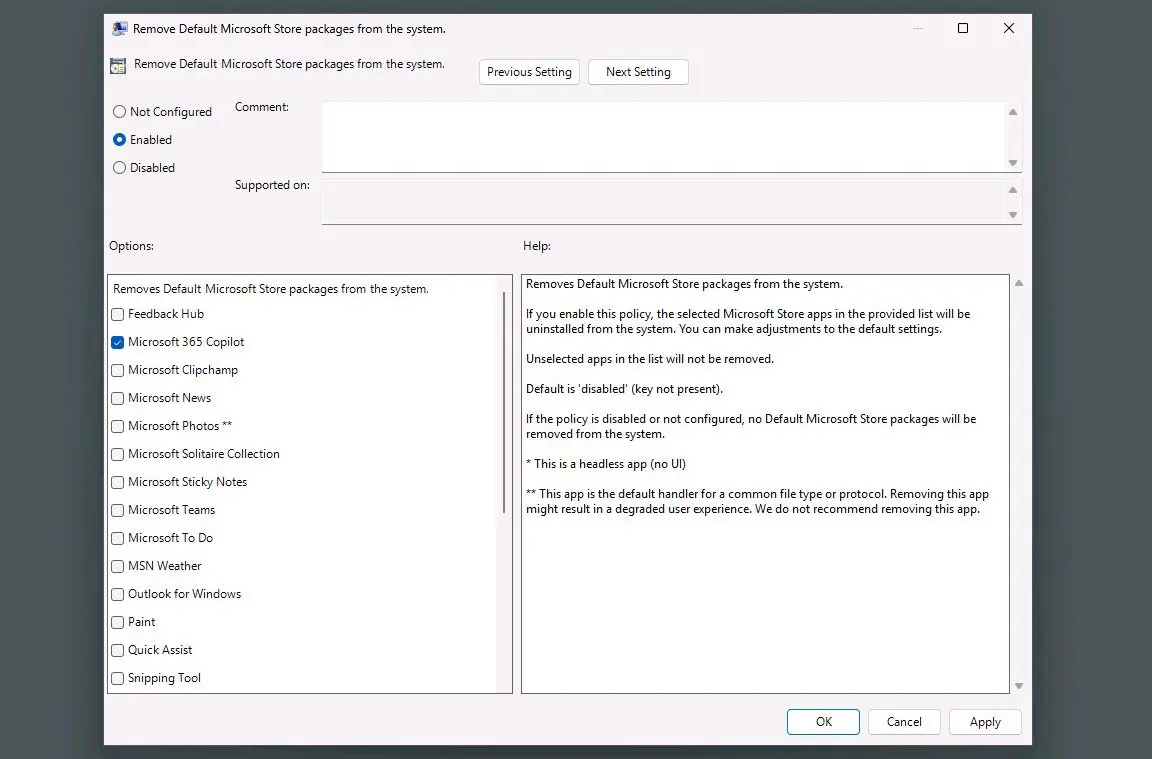Click 'Unselected apps in the list' help text
Viewport: 1152px width, 759px height.
coord(650,359)
